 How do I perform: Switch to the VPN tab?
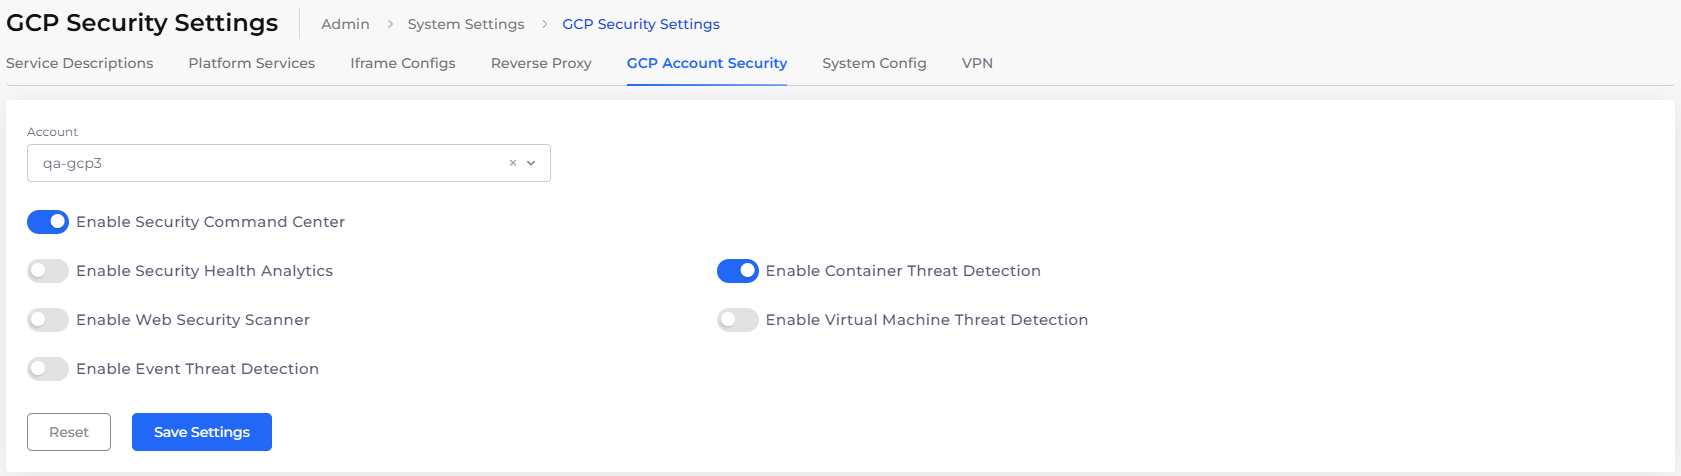coord(977,63)
